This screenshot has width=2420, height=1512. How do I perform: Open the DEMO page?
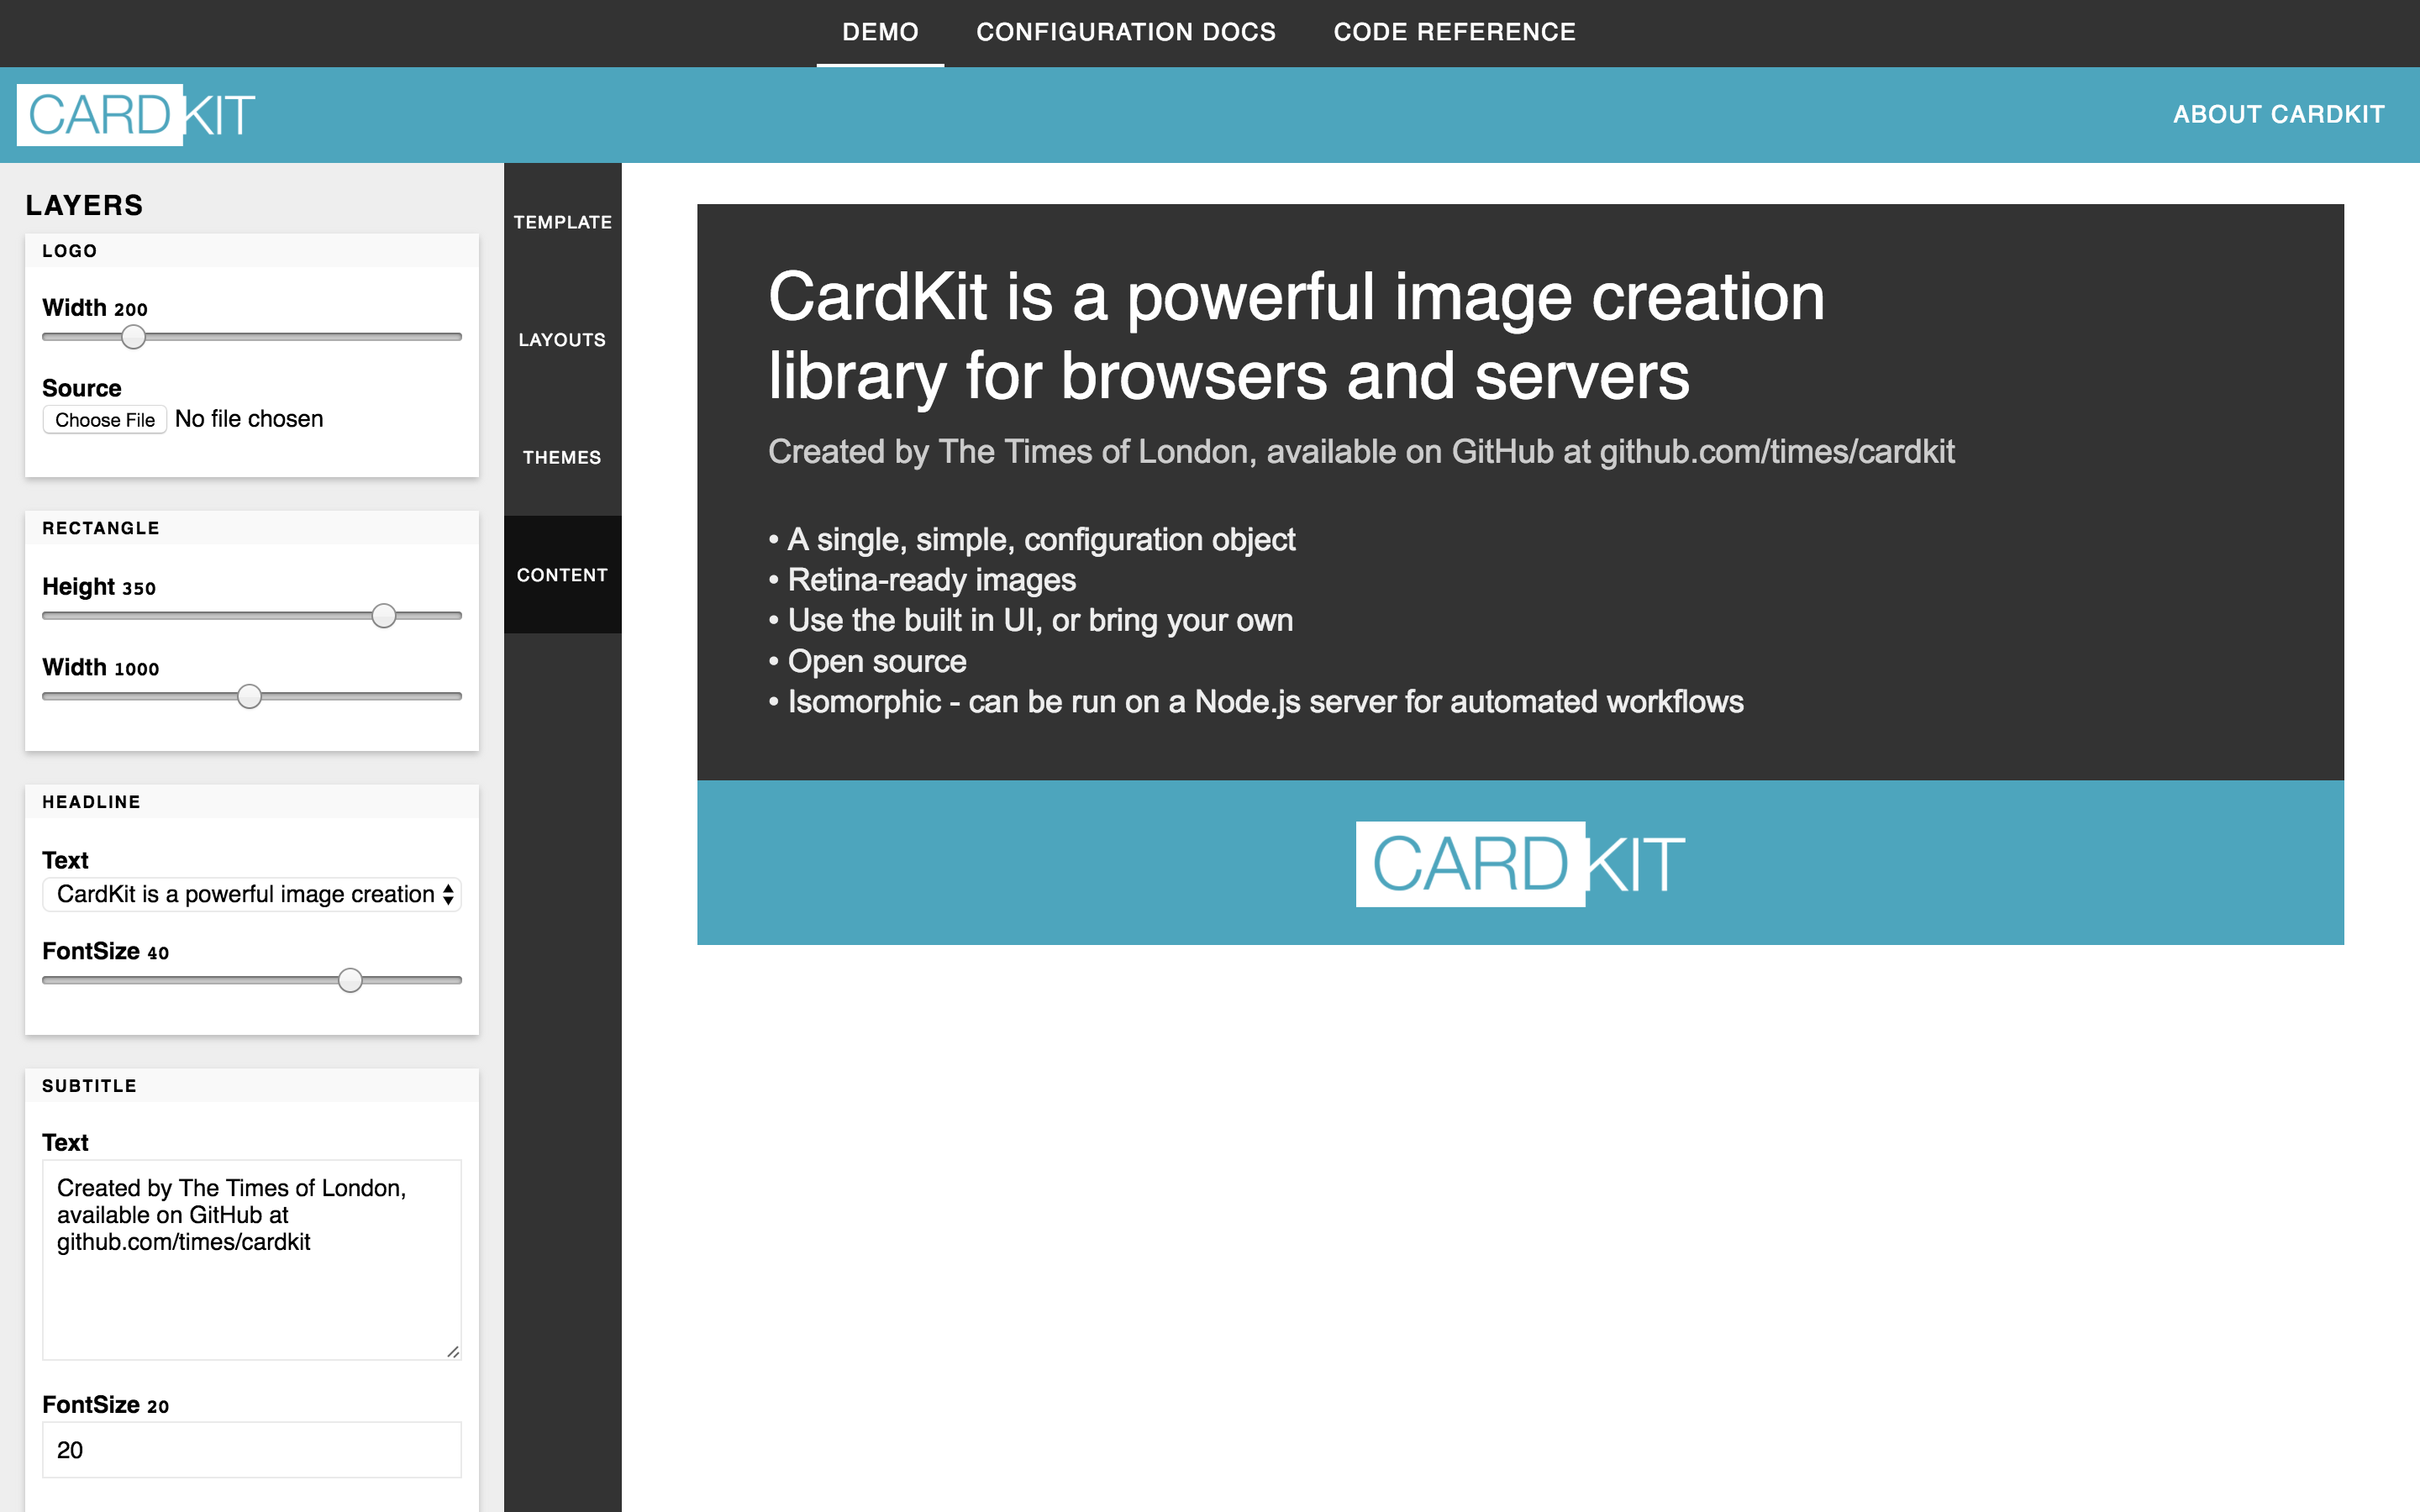coord(879,31)
